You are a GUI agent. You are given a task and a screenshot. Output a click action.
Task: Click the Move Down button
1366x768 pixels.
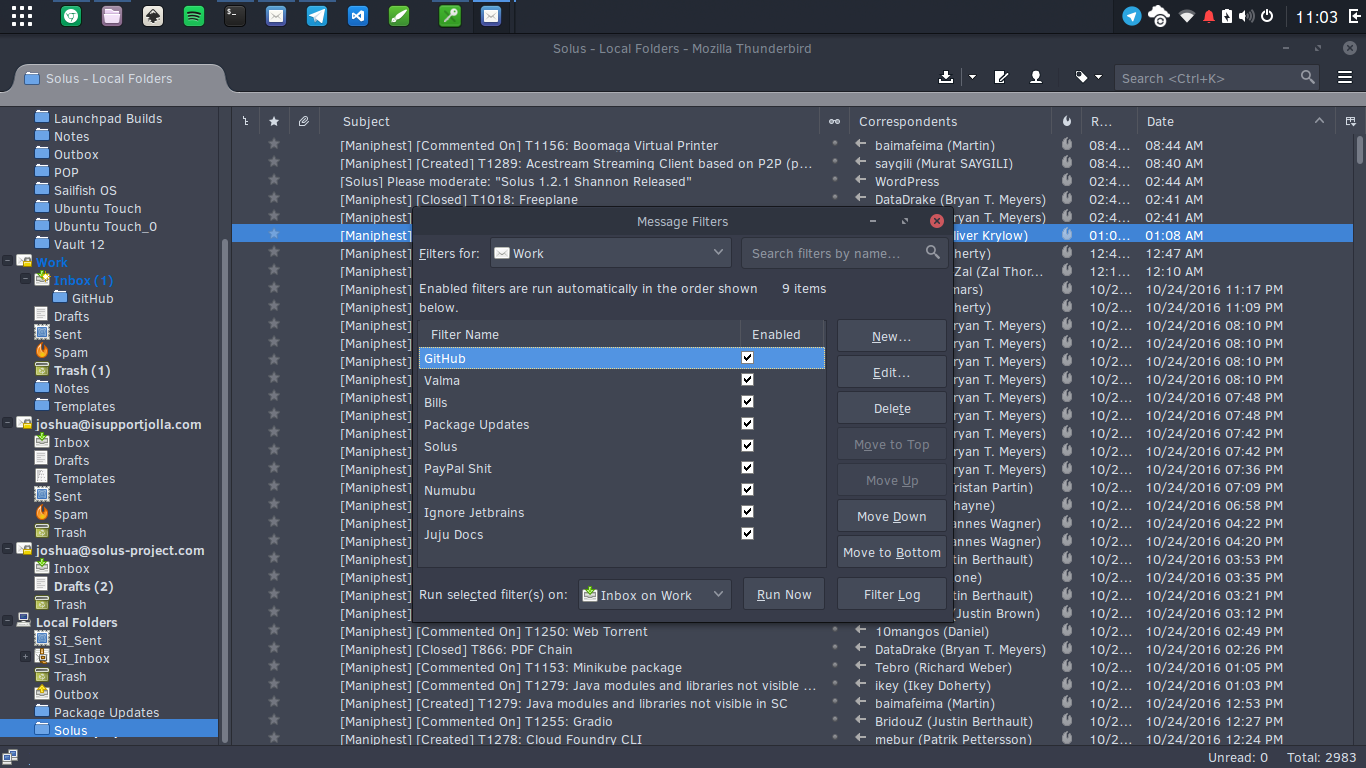(x=891, y=516)
